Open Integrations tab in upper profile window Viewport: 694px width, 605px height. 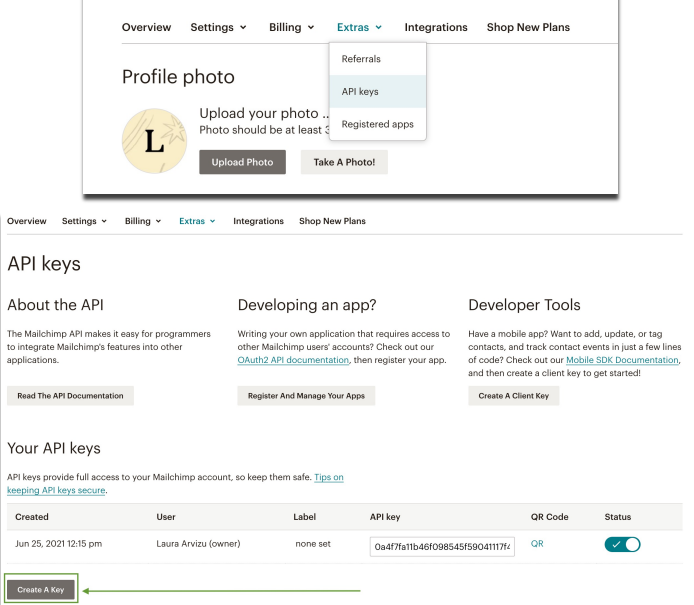tap(436, 27)
